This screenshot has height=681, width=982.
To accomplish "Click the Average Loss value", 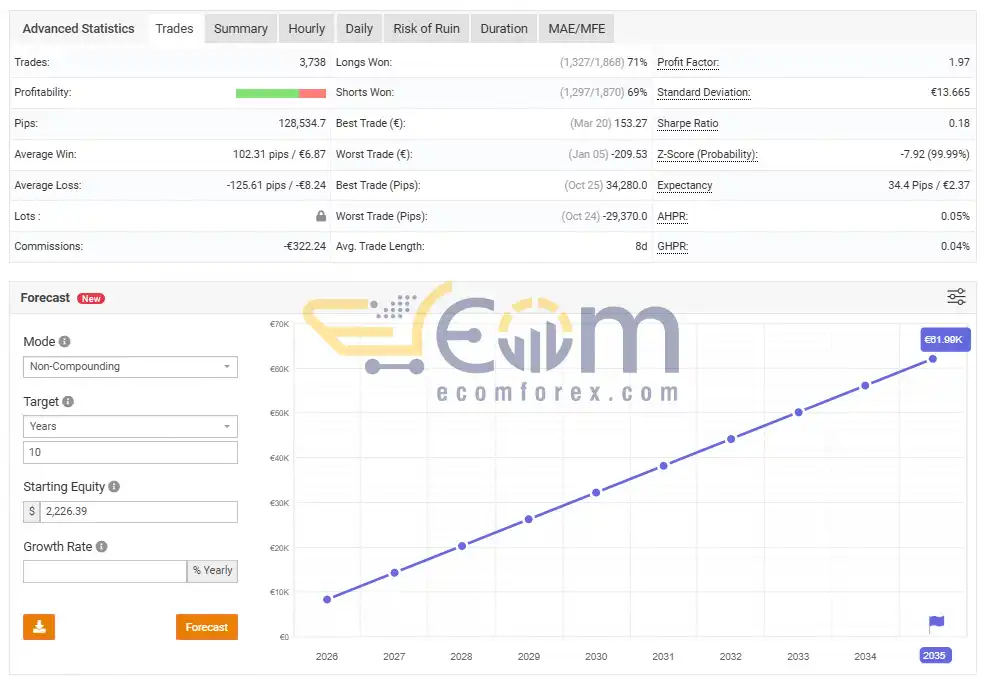I will pos(276,185).
